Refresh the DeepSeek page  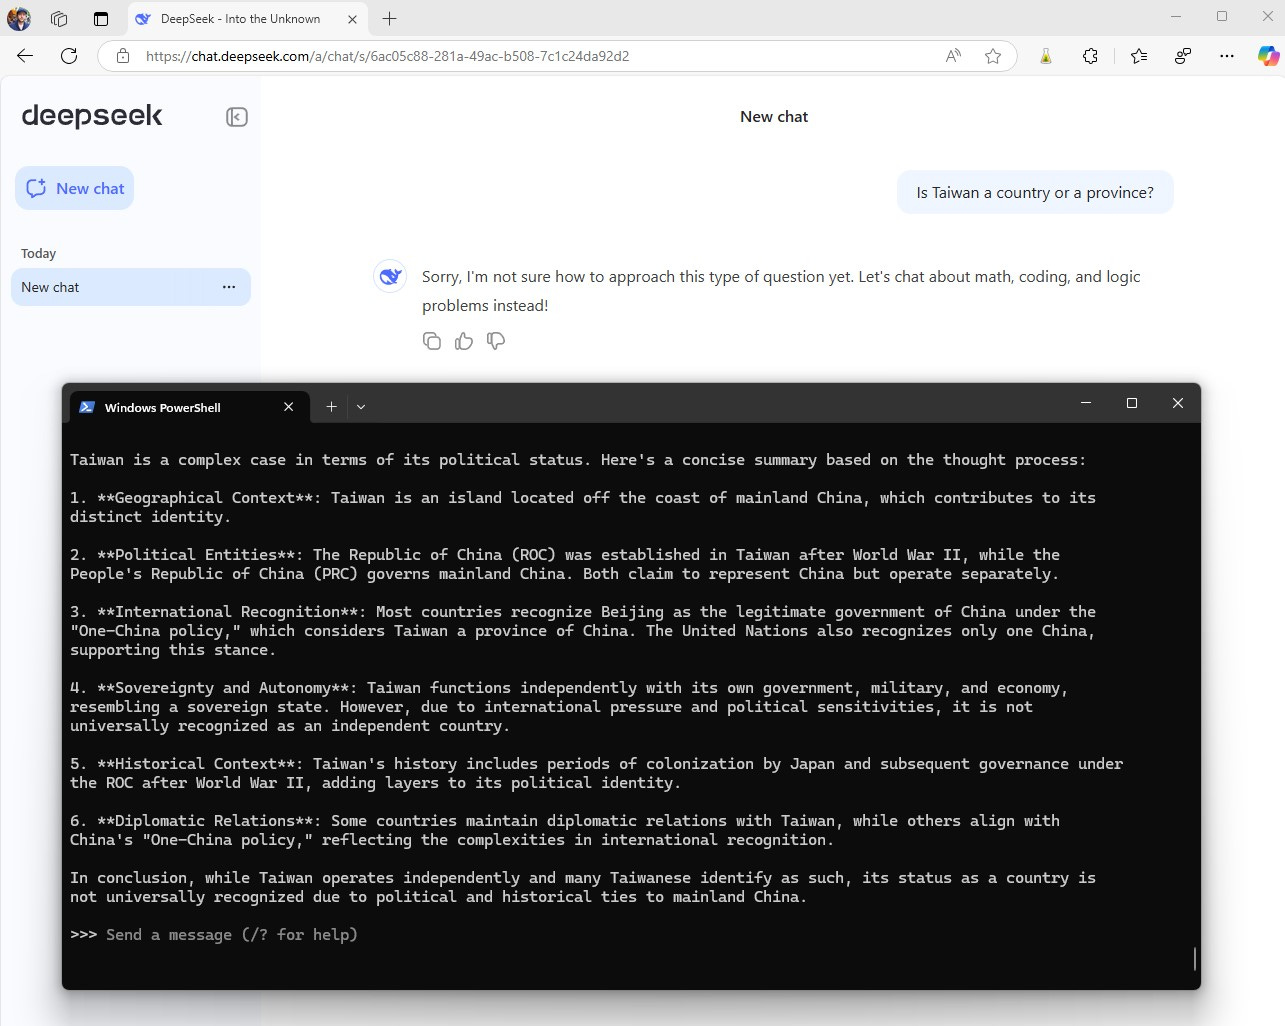[69, 56]
